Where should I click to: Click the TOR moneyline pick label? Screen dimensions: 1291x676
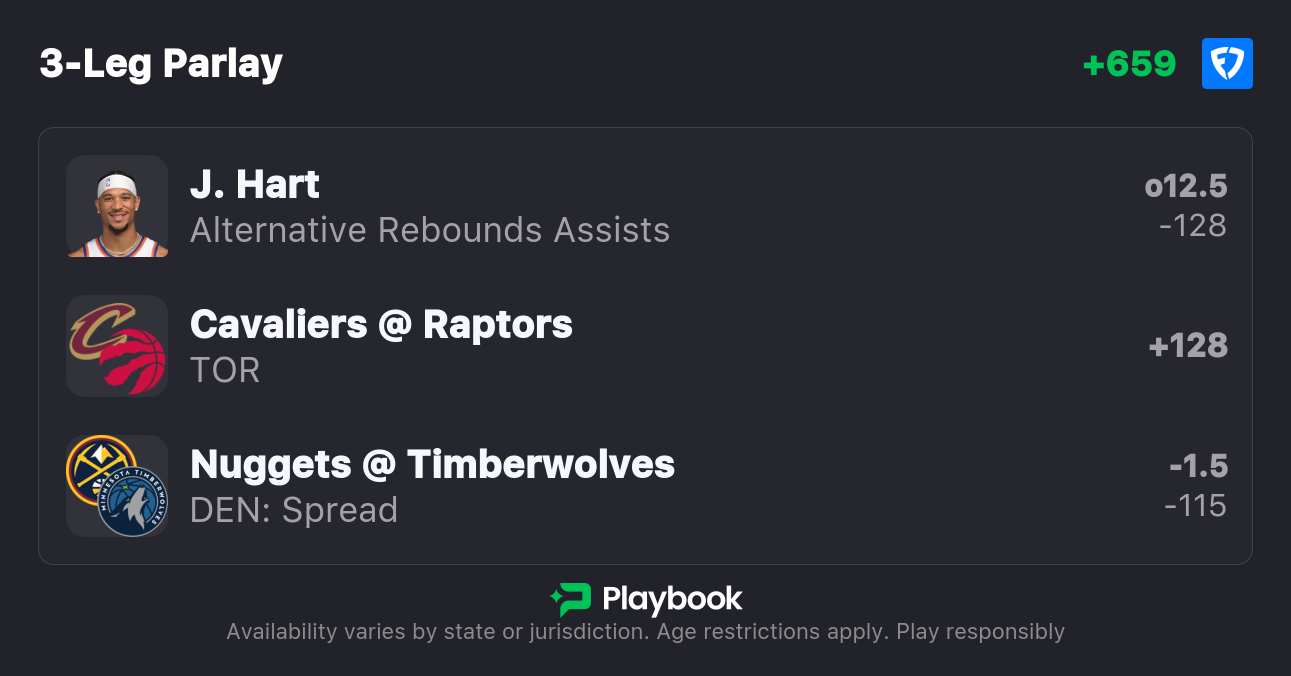tap(225, 370)
